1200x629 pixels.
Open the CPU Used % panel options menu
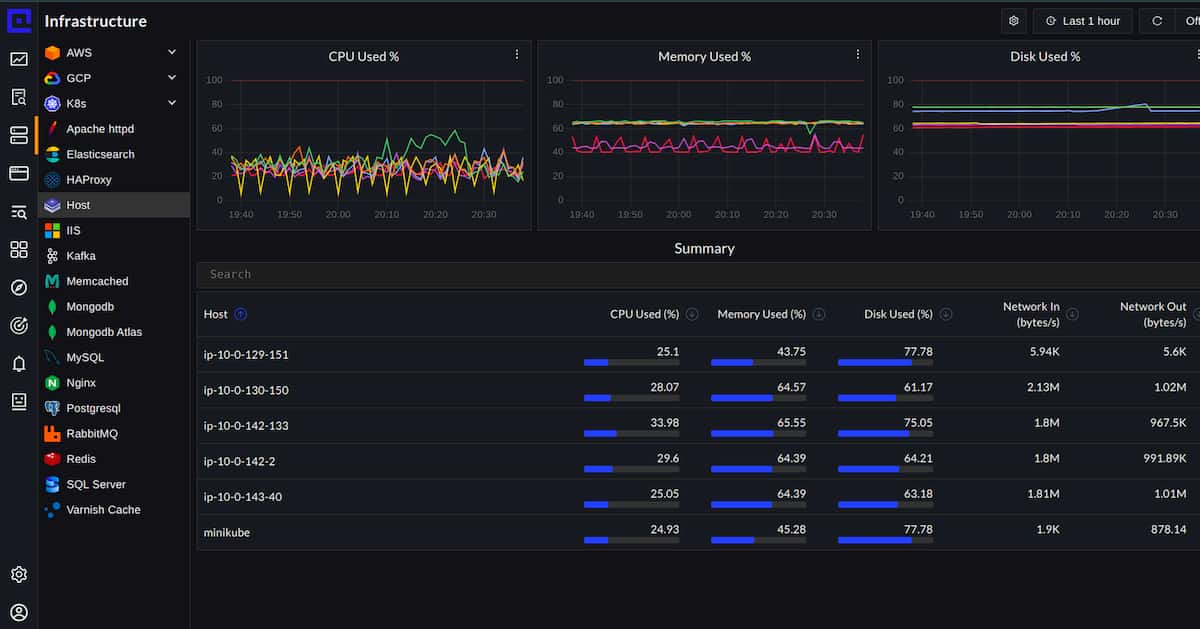point(517,55)
